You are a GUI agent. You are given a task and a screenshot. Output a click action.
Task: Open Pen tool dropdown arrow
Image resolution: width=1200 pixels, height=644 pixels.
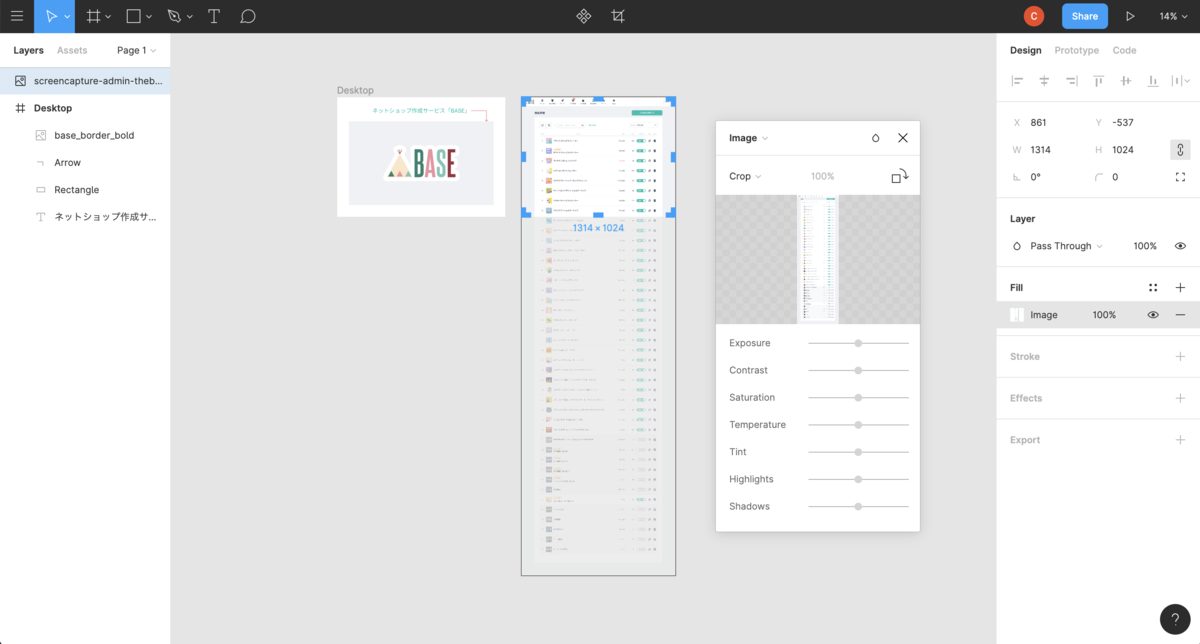coord(190,17)
